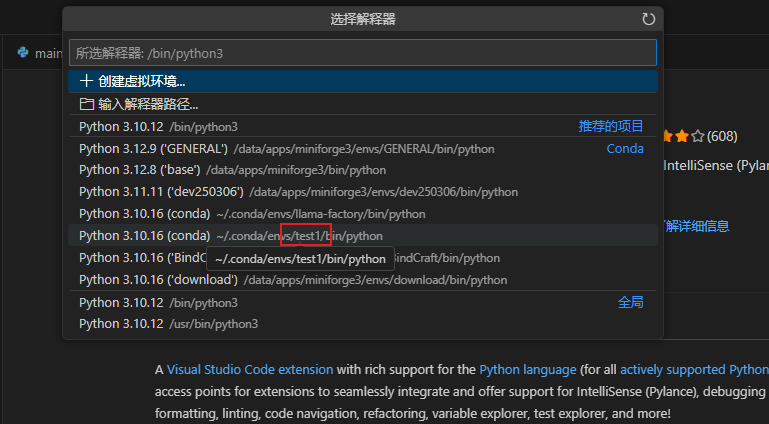Click the plus icon beside 创建虚拟环境
This screenshot has height=424, width=769.
(86, 81)
